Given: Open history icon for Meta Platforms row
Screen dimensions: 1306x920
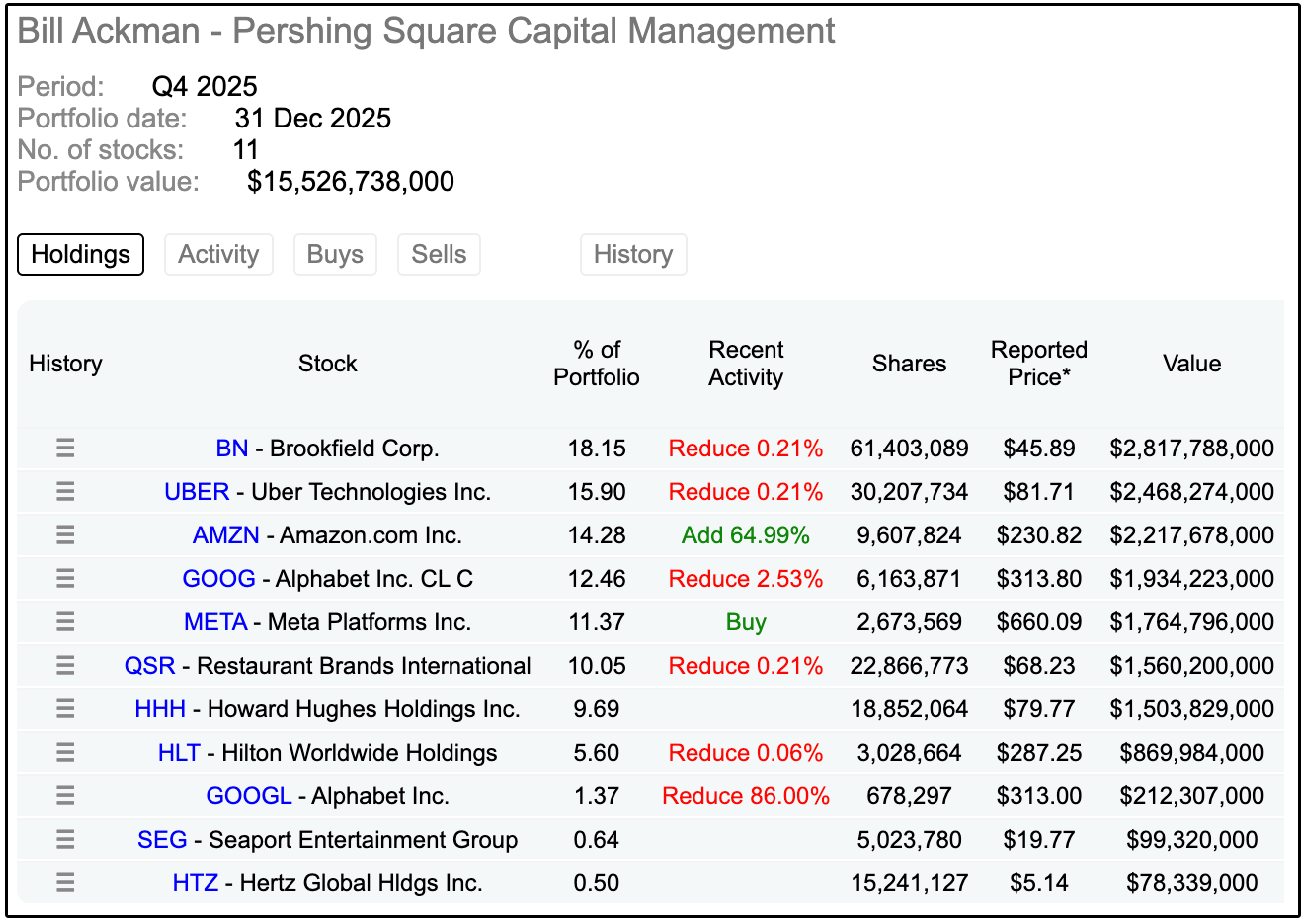Looking at the screenshot, I should click(65, 622).
